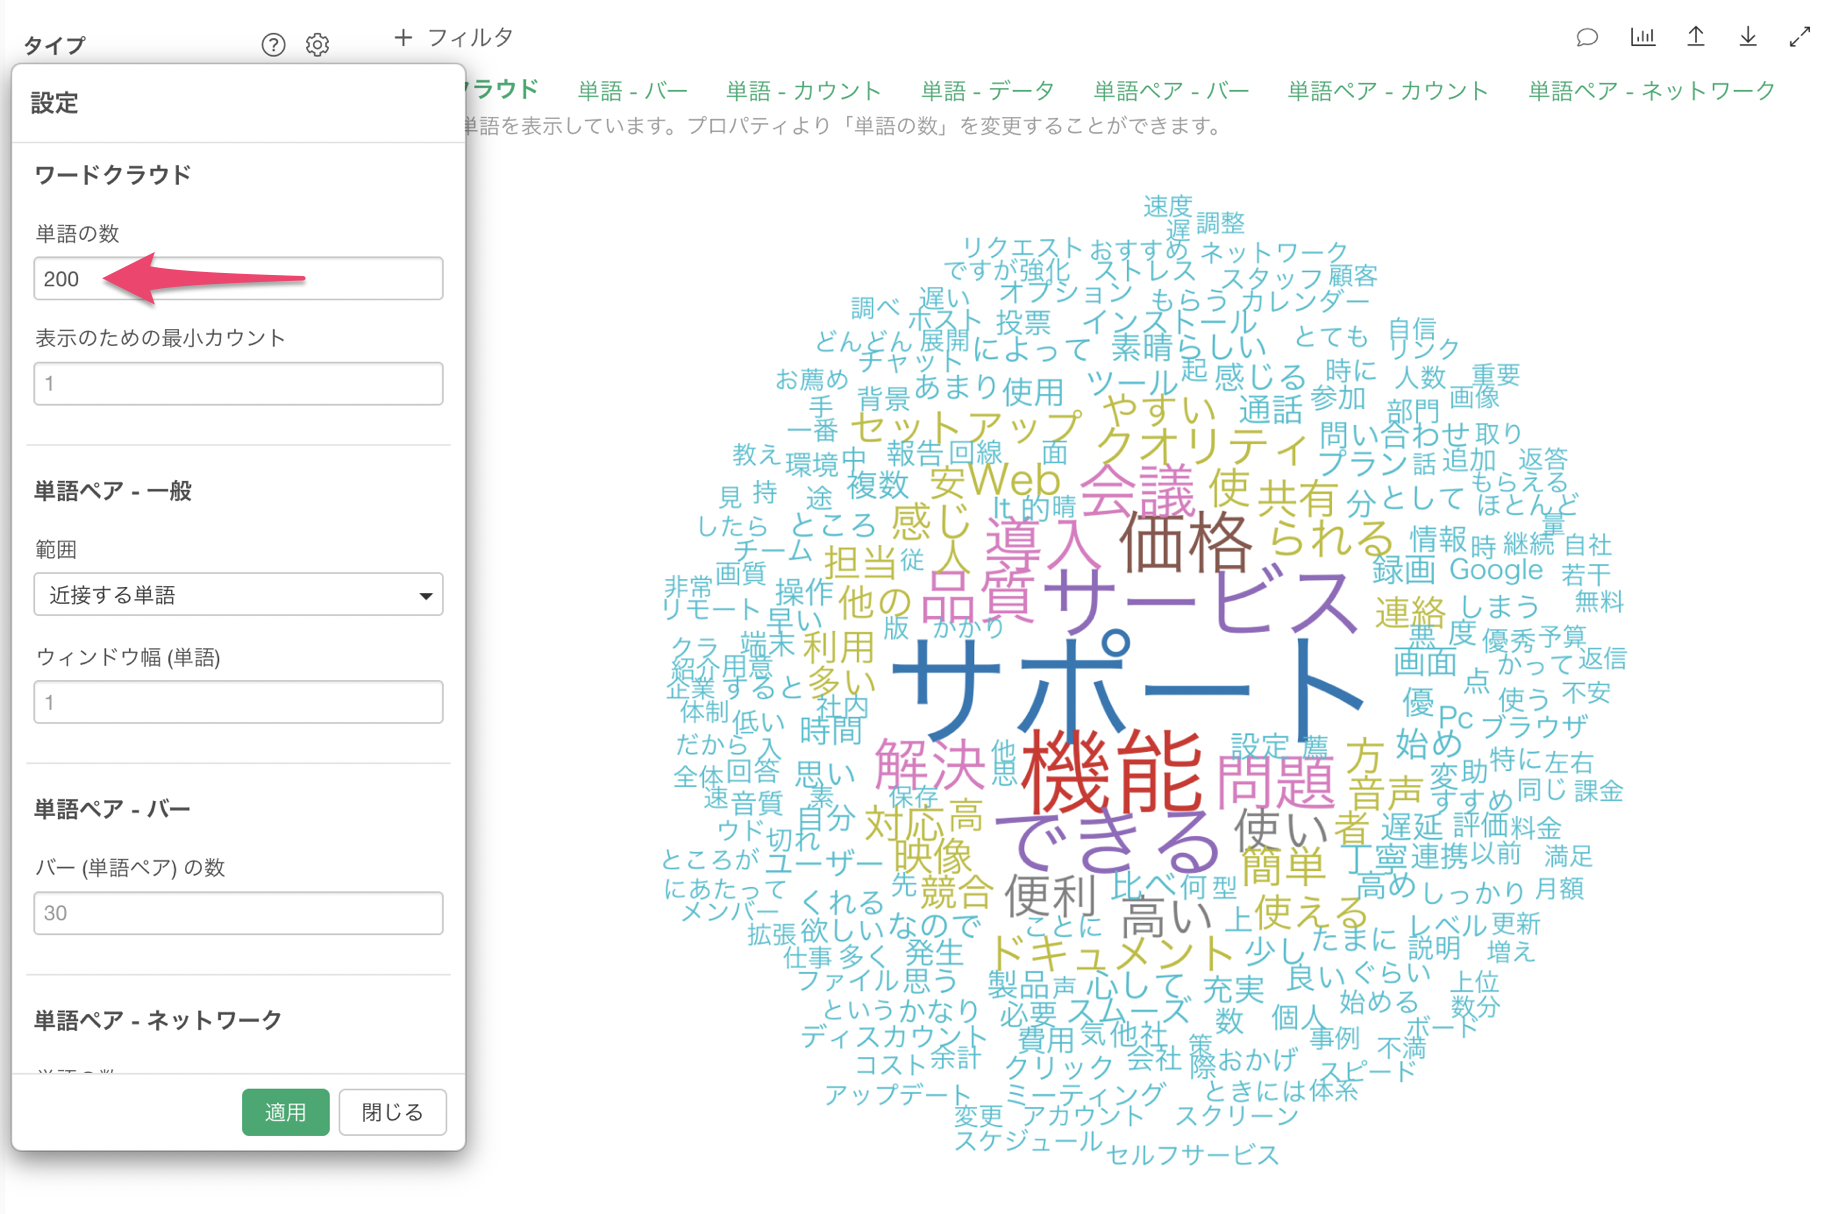Click the バー (単語ペア) の数 input field
1834x1214 pixels.
pyautogui.click(x=238, y=913)
